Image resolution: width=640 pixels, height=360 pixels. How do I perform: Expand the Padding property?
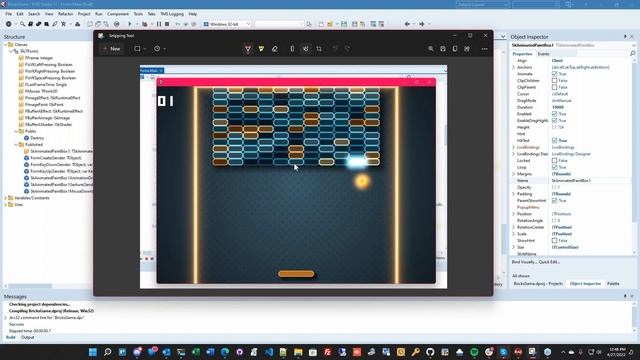513,194
